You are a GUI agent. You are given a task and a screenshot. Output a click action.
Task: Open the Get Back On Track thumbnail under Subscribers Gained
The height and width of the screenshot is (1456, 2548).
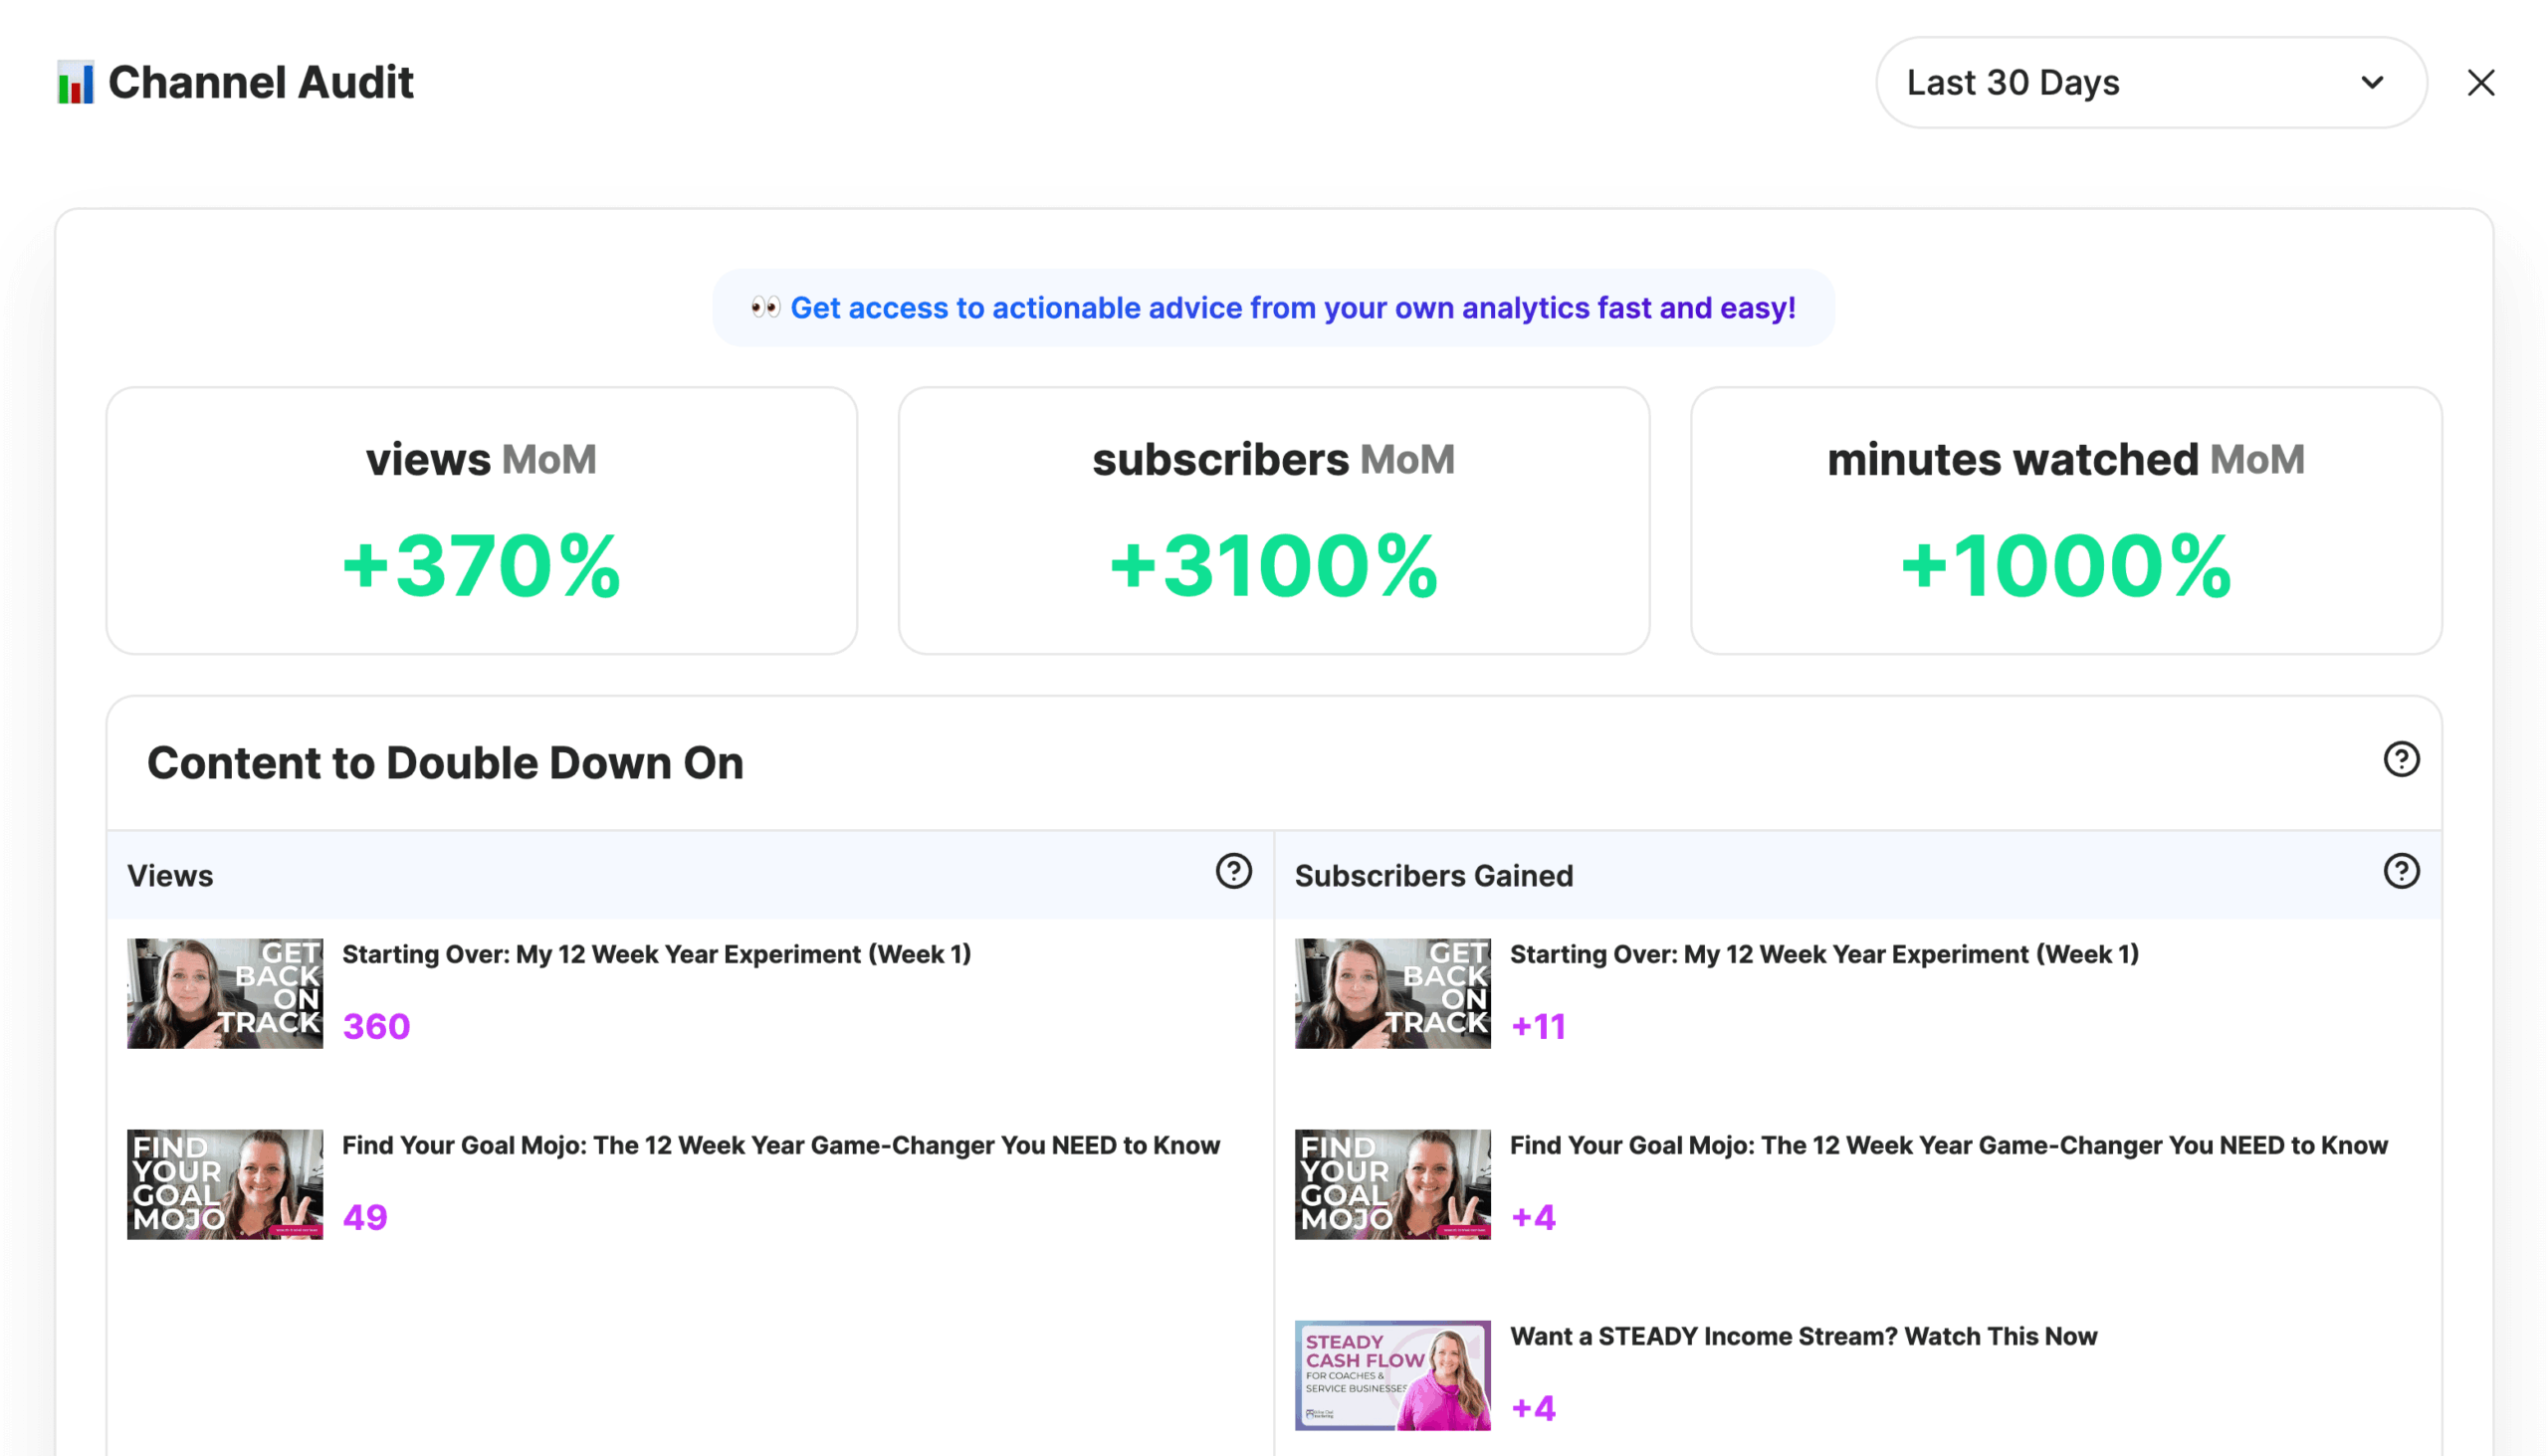tap(1391, 993)
